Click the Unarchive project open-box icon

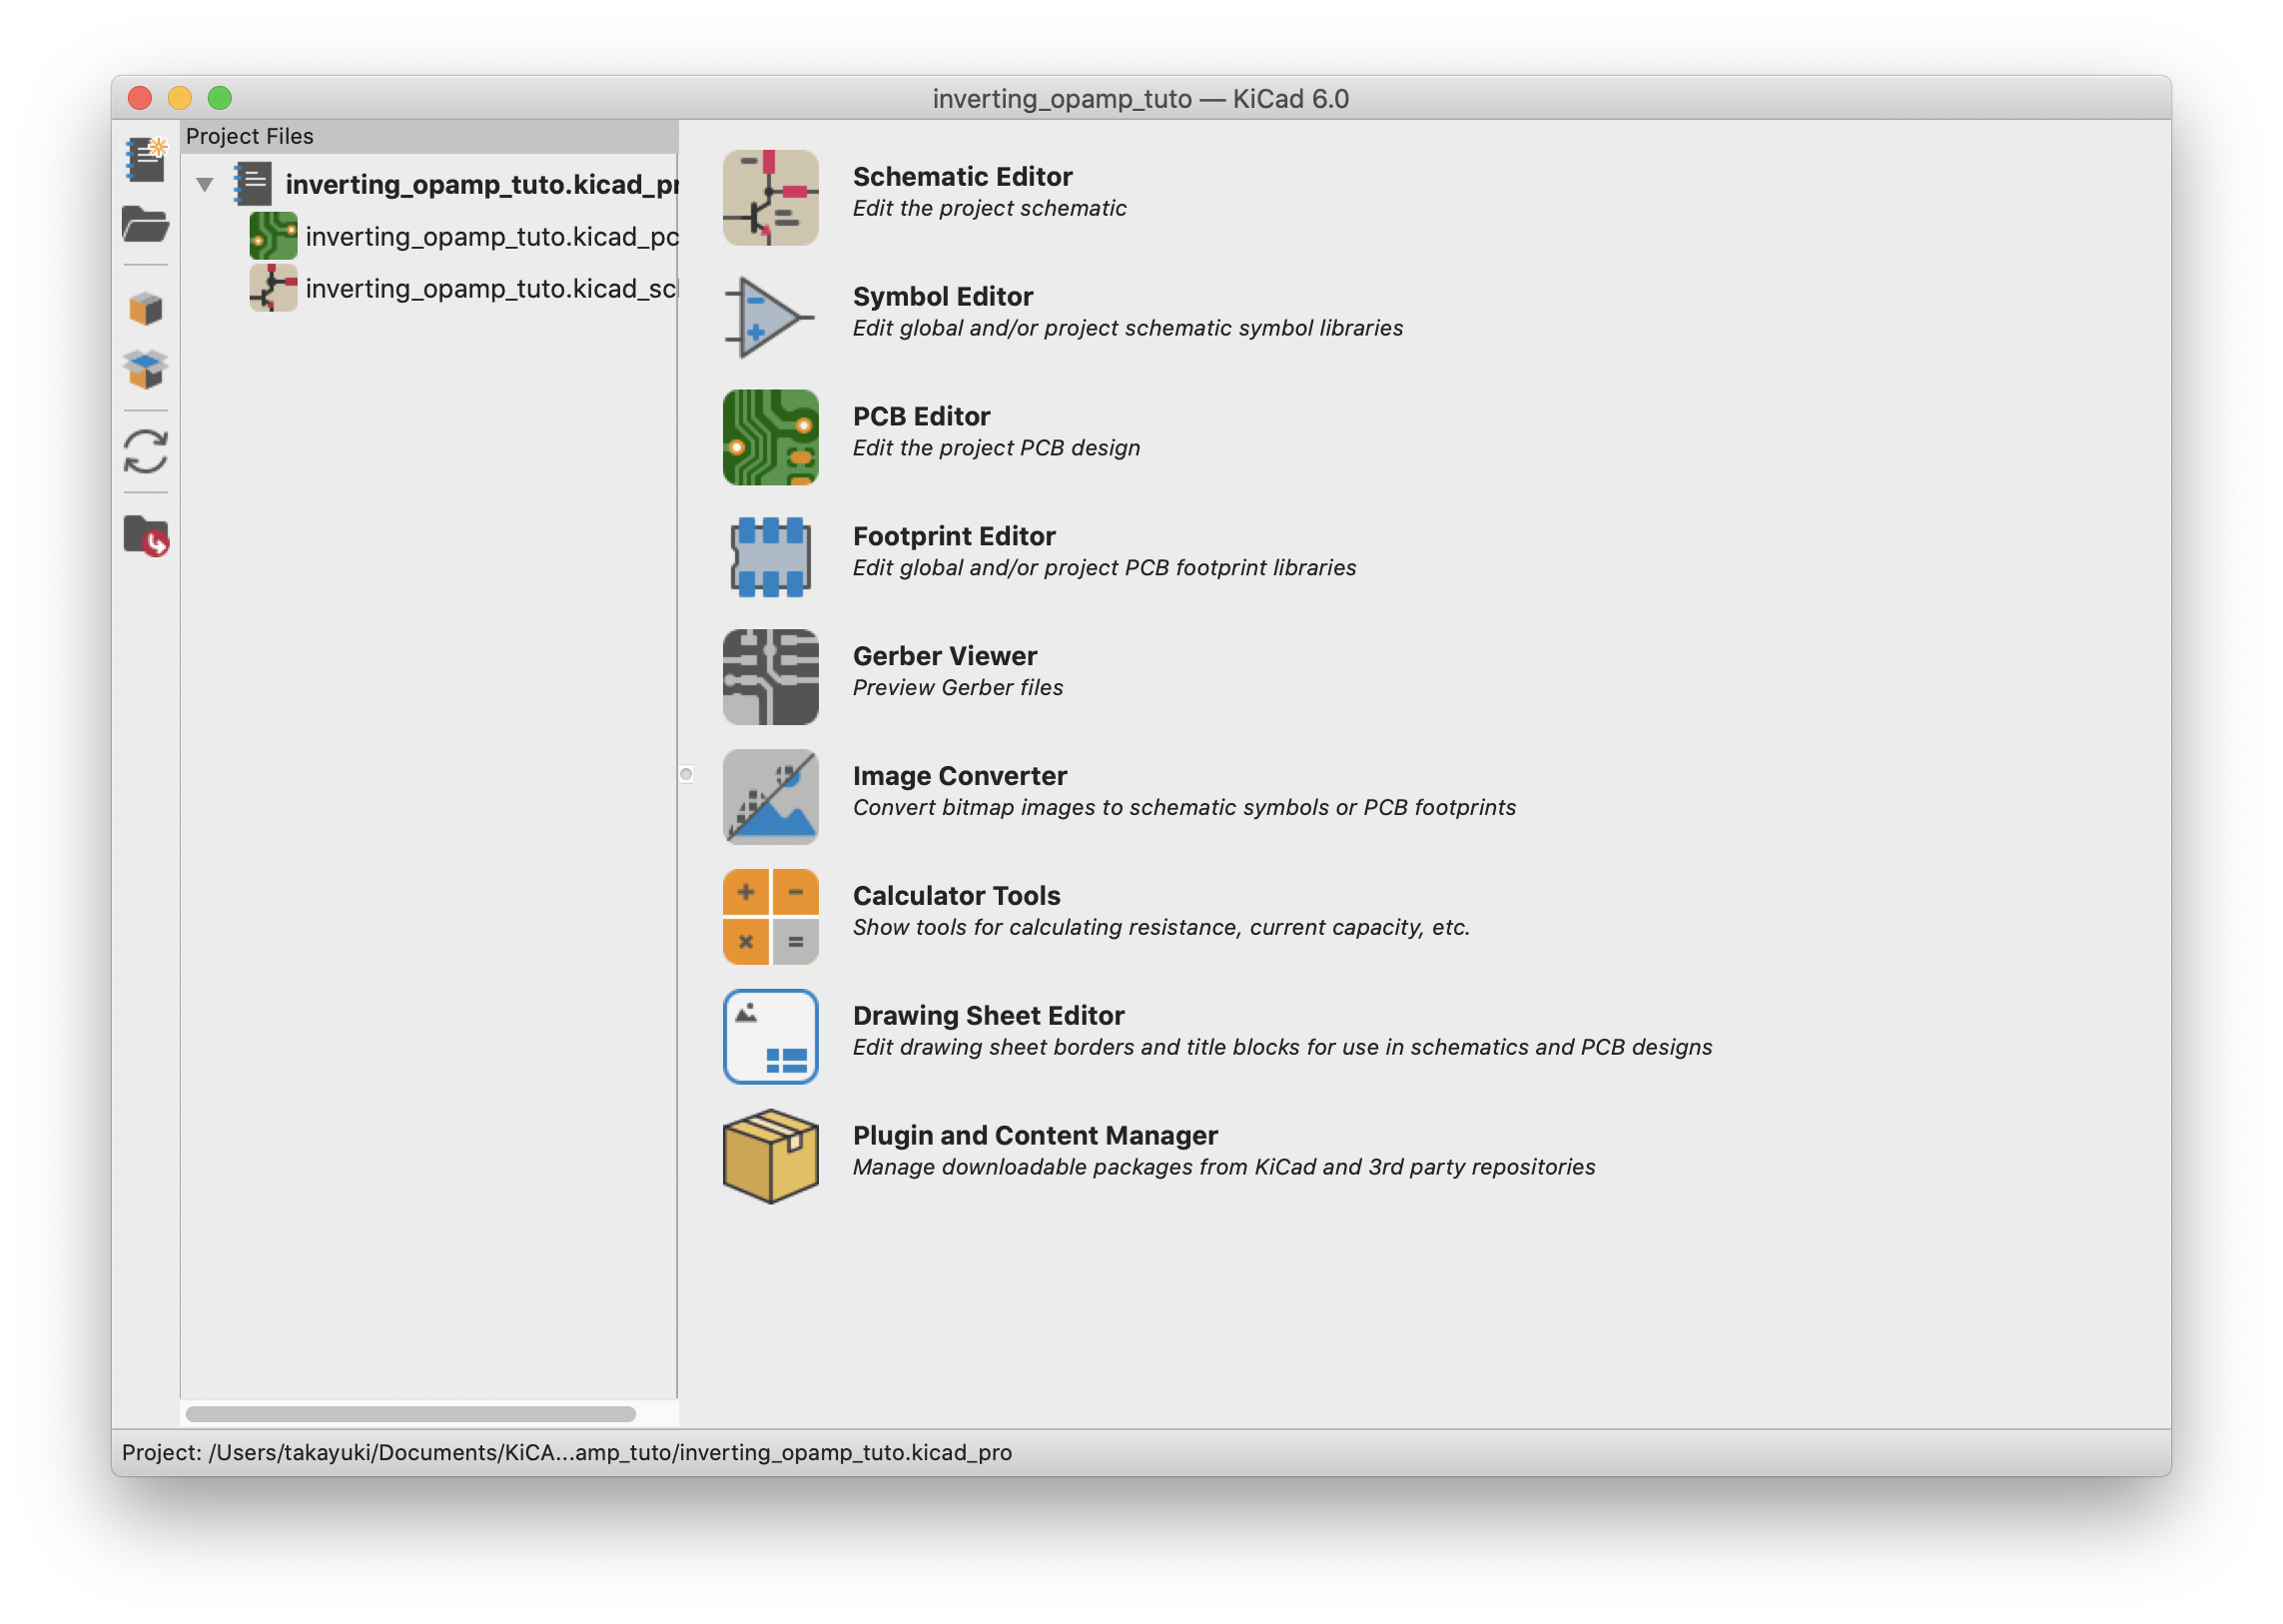coord(146,370)
